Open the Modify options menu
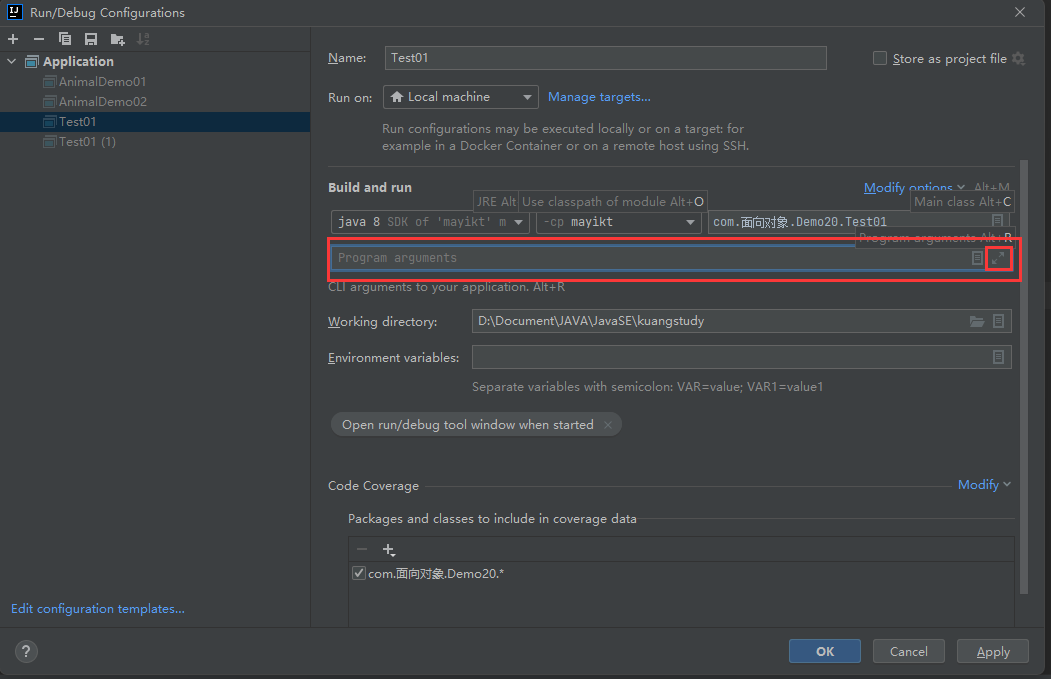Image resolution: width=1051 pixels, height=679 pixels. pyautogui.click(x=914, y=188)
